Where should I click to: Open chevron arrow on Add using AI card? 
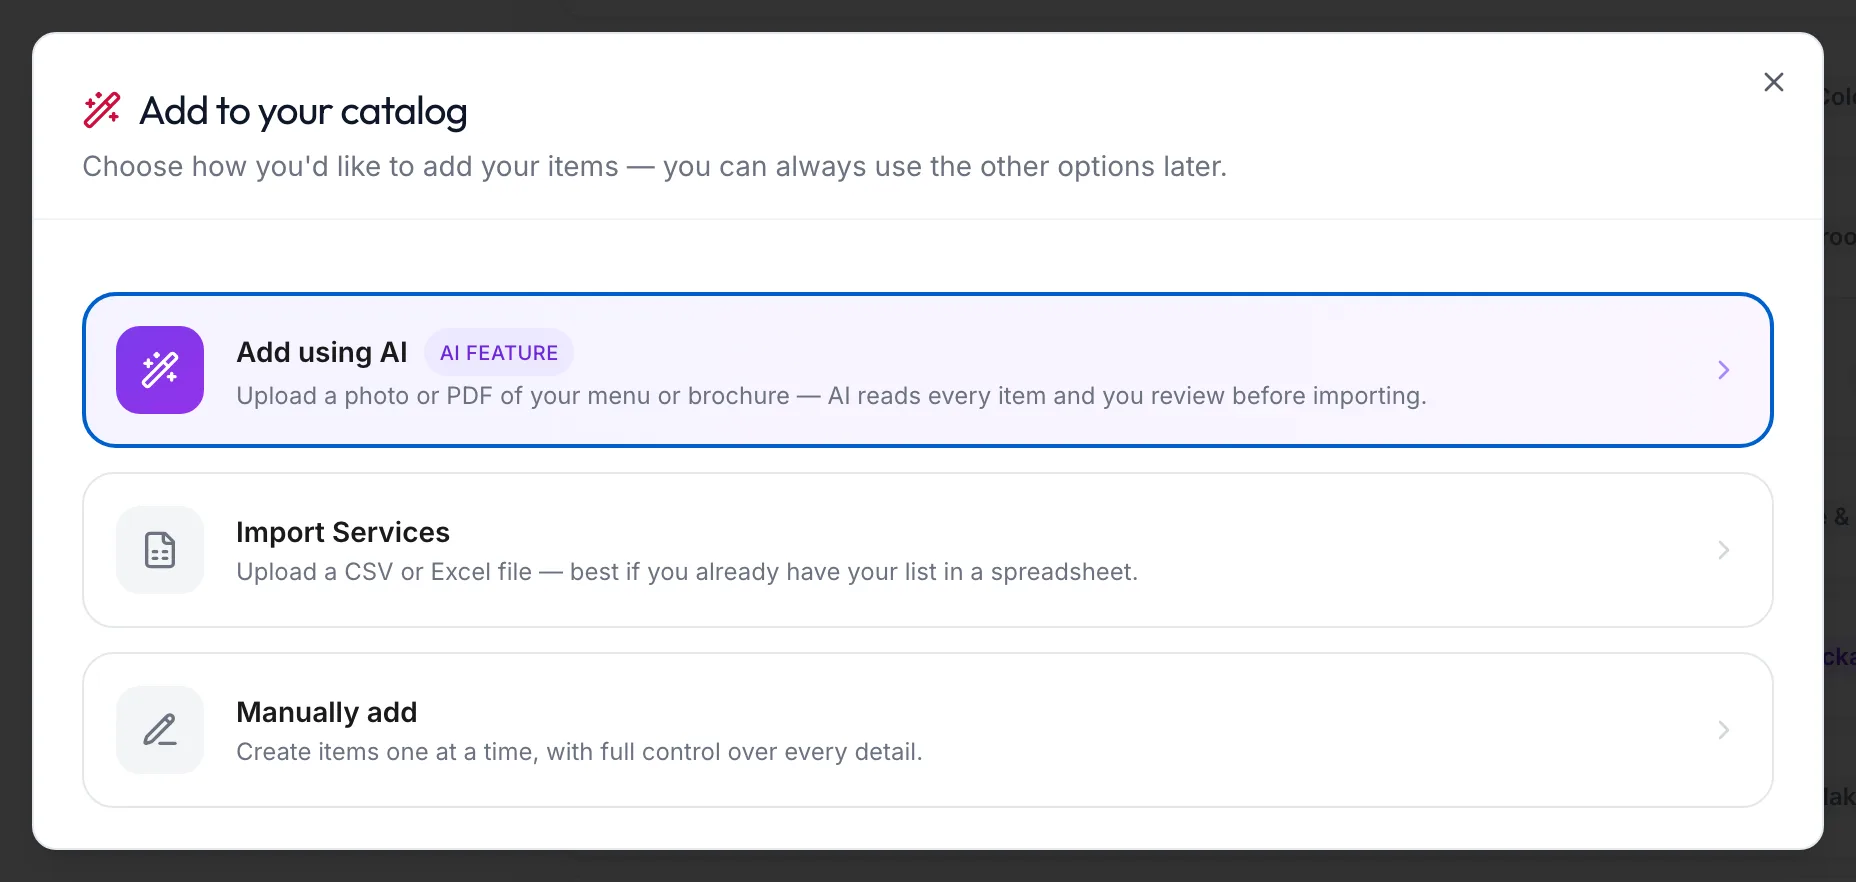1724,370
